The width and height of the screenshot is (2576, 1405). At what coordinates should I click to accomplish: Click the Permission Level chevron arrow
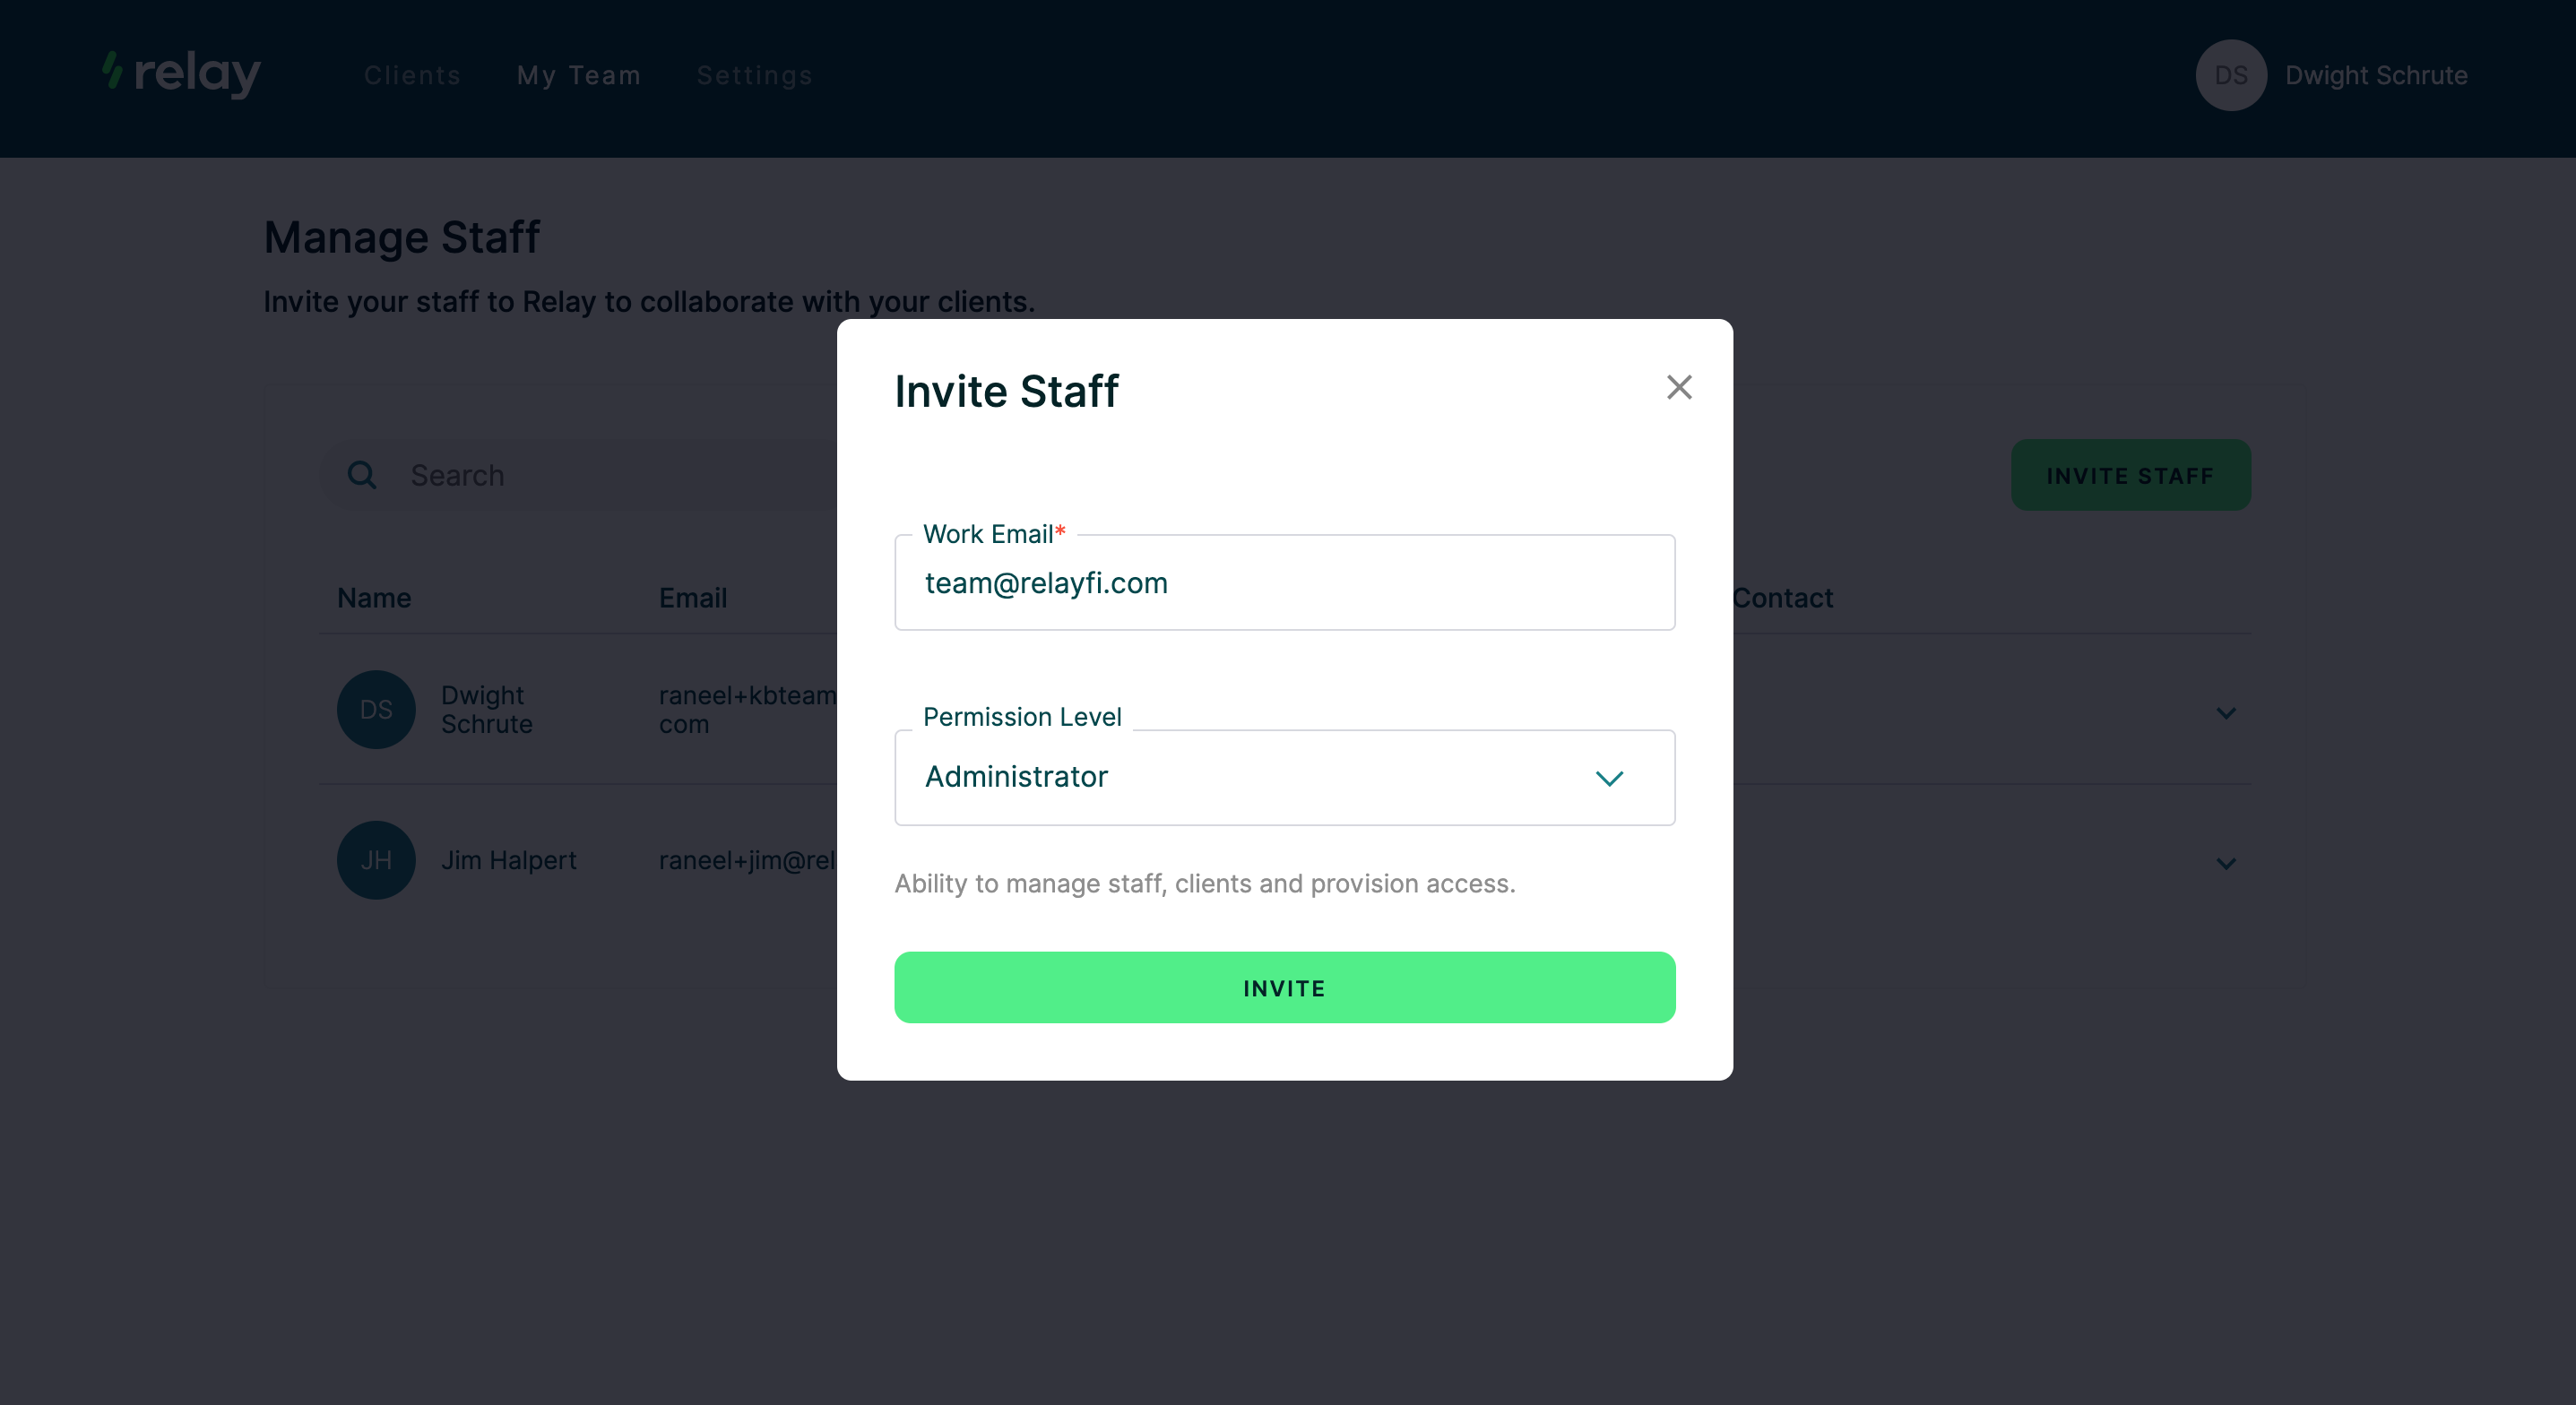[1609, 778]
